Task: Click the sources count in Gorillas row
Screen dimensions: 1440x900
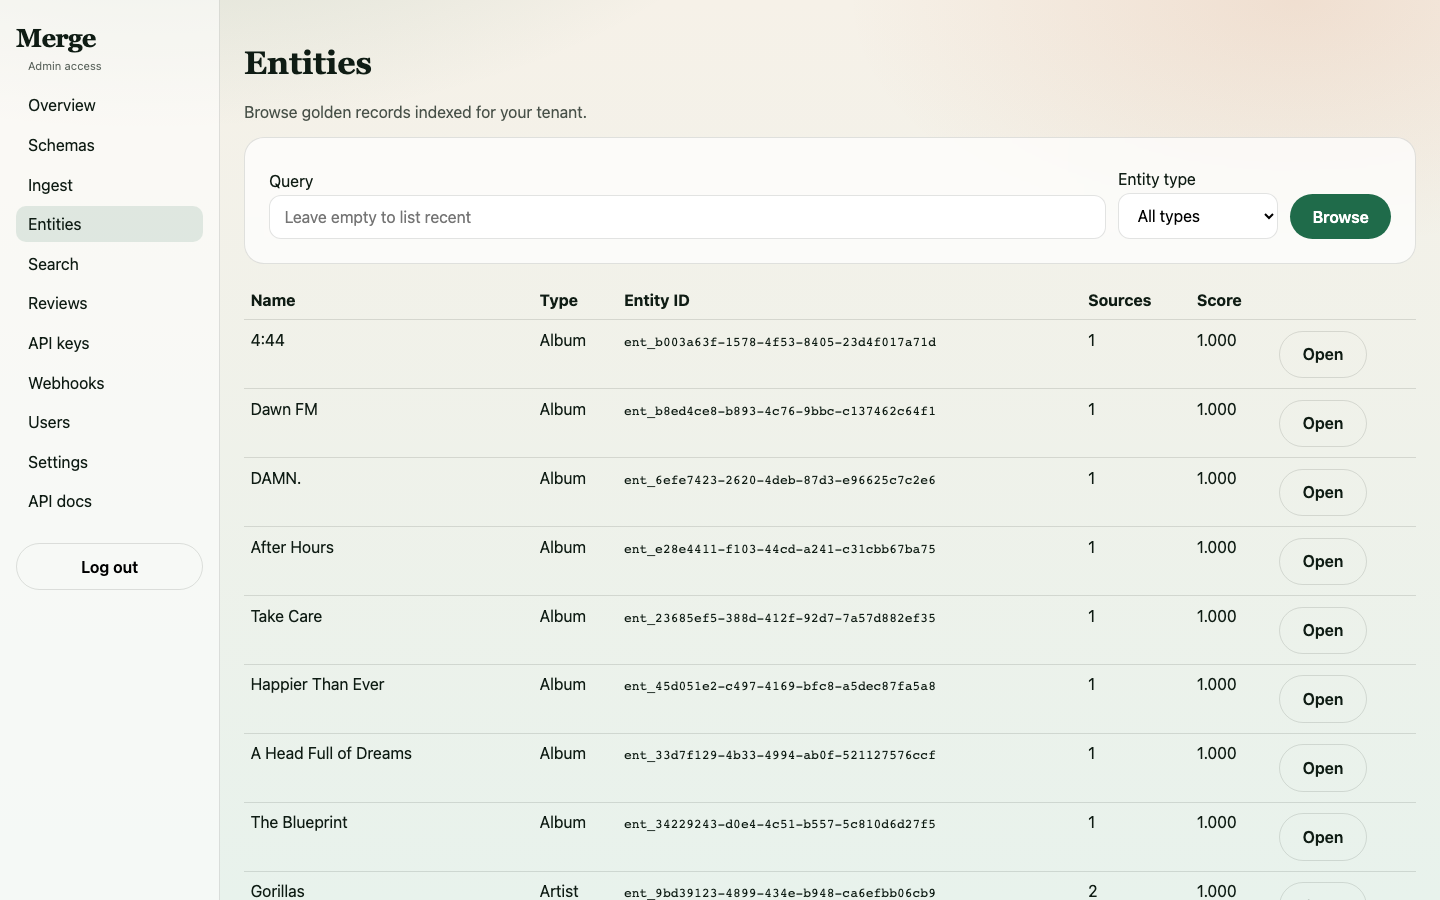Action: pos(1092,891)
